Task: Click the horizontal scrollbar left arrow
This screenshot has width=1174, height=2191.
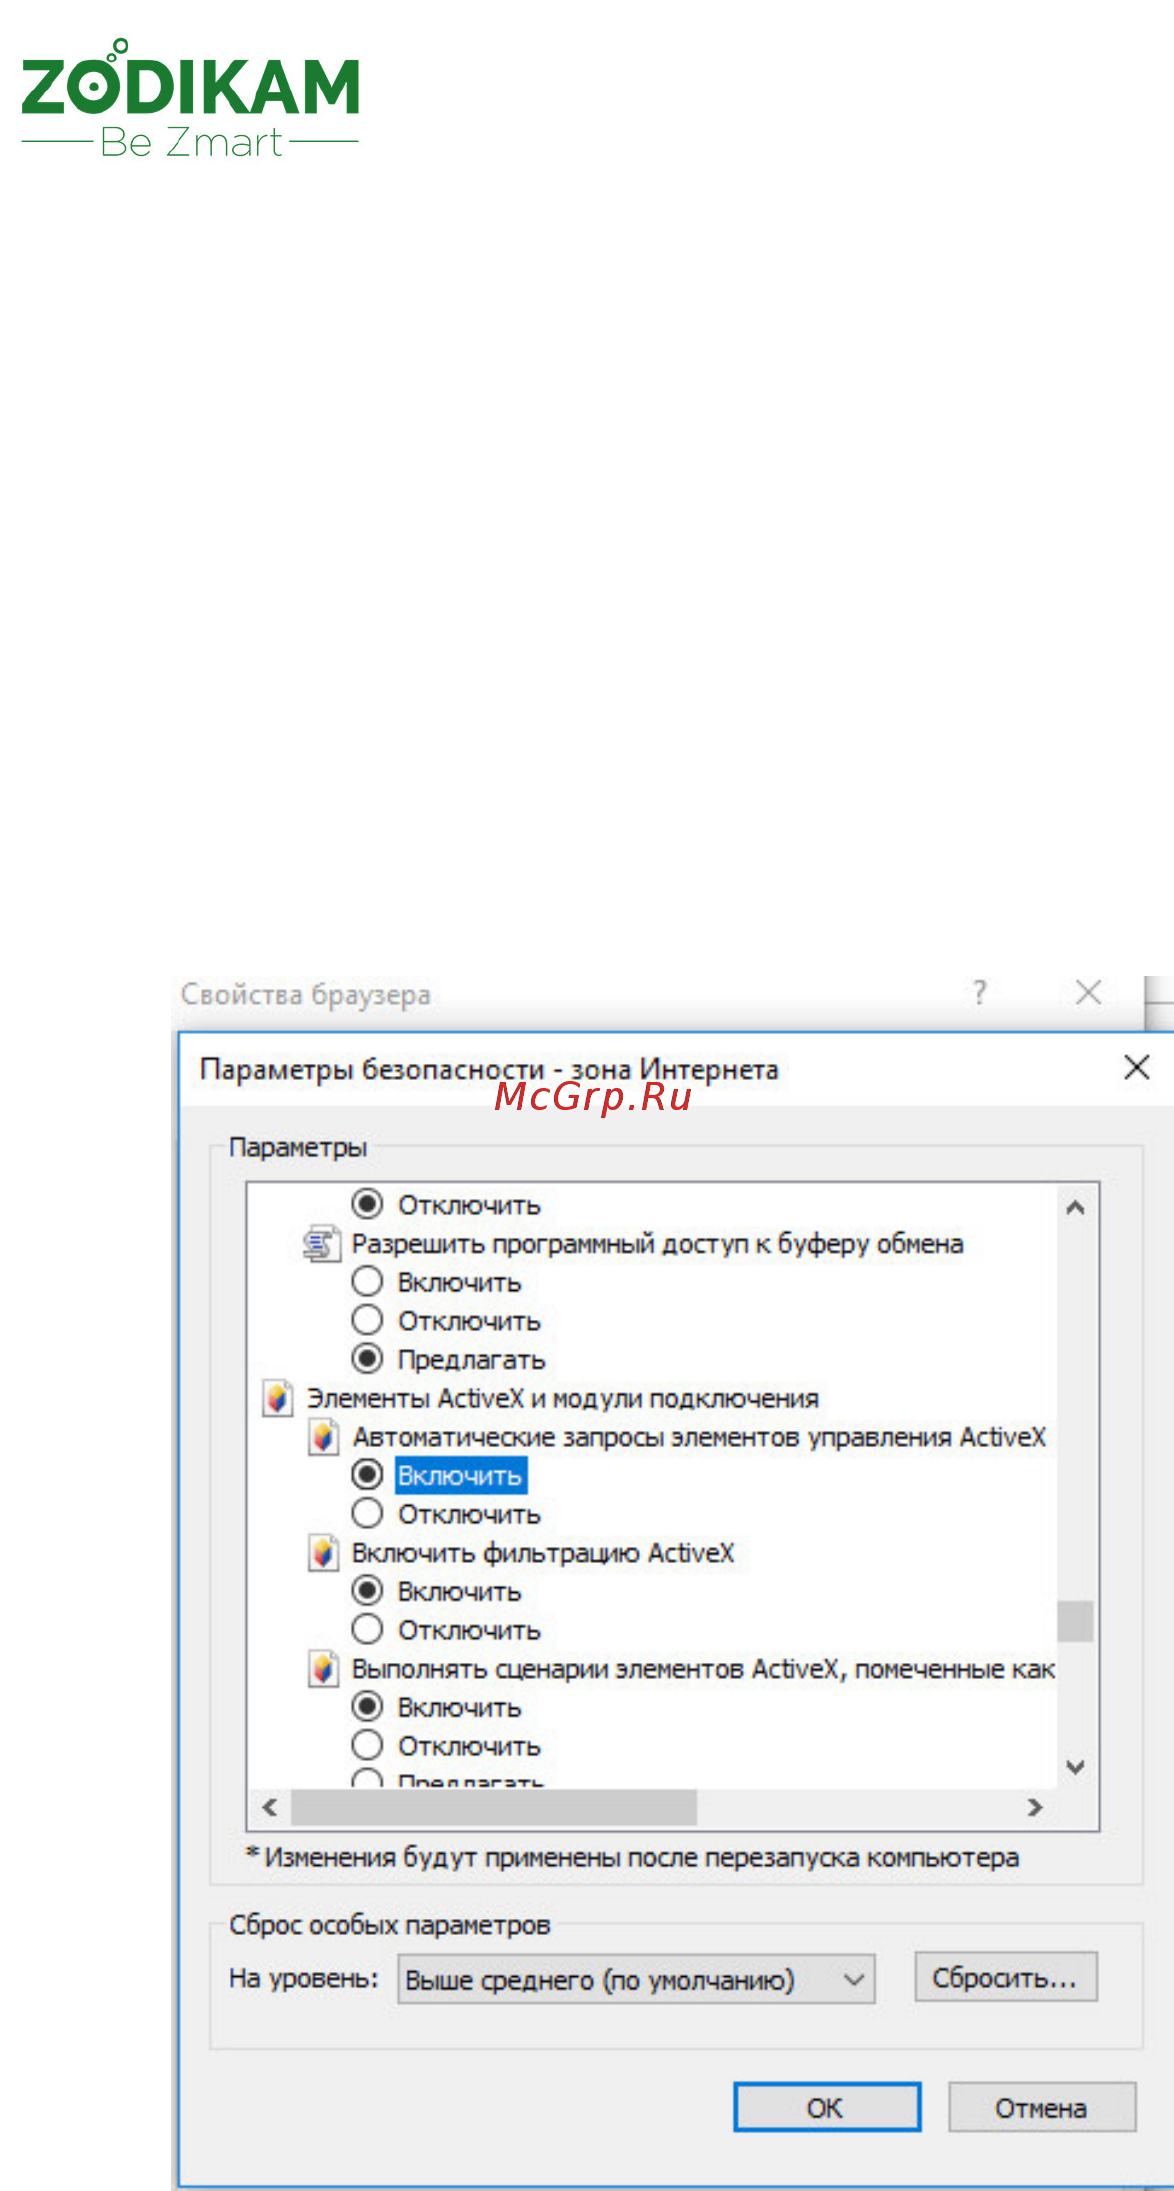Action: point(270,1807)
